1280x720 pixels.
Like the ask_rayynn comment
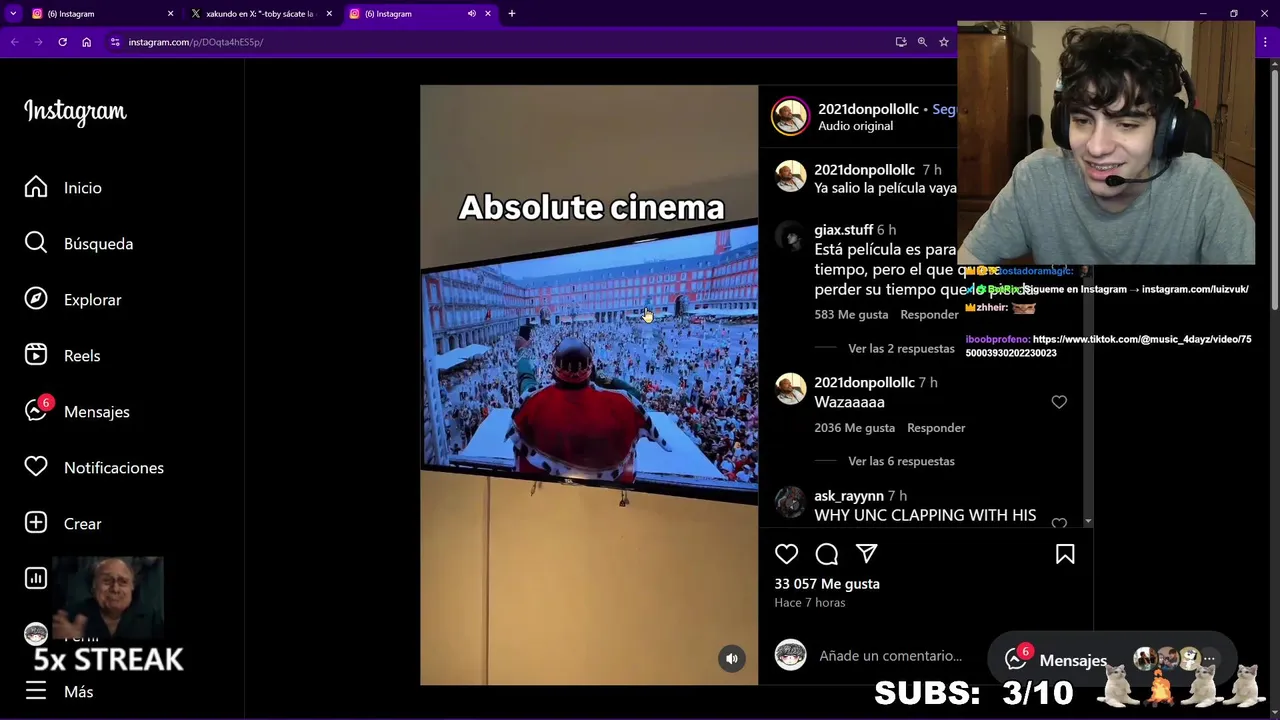pos(1059,522)
